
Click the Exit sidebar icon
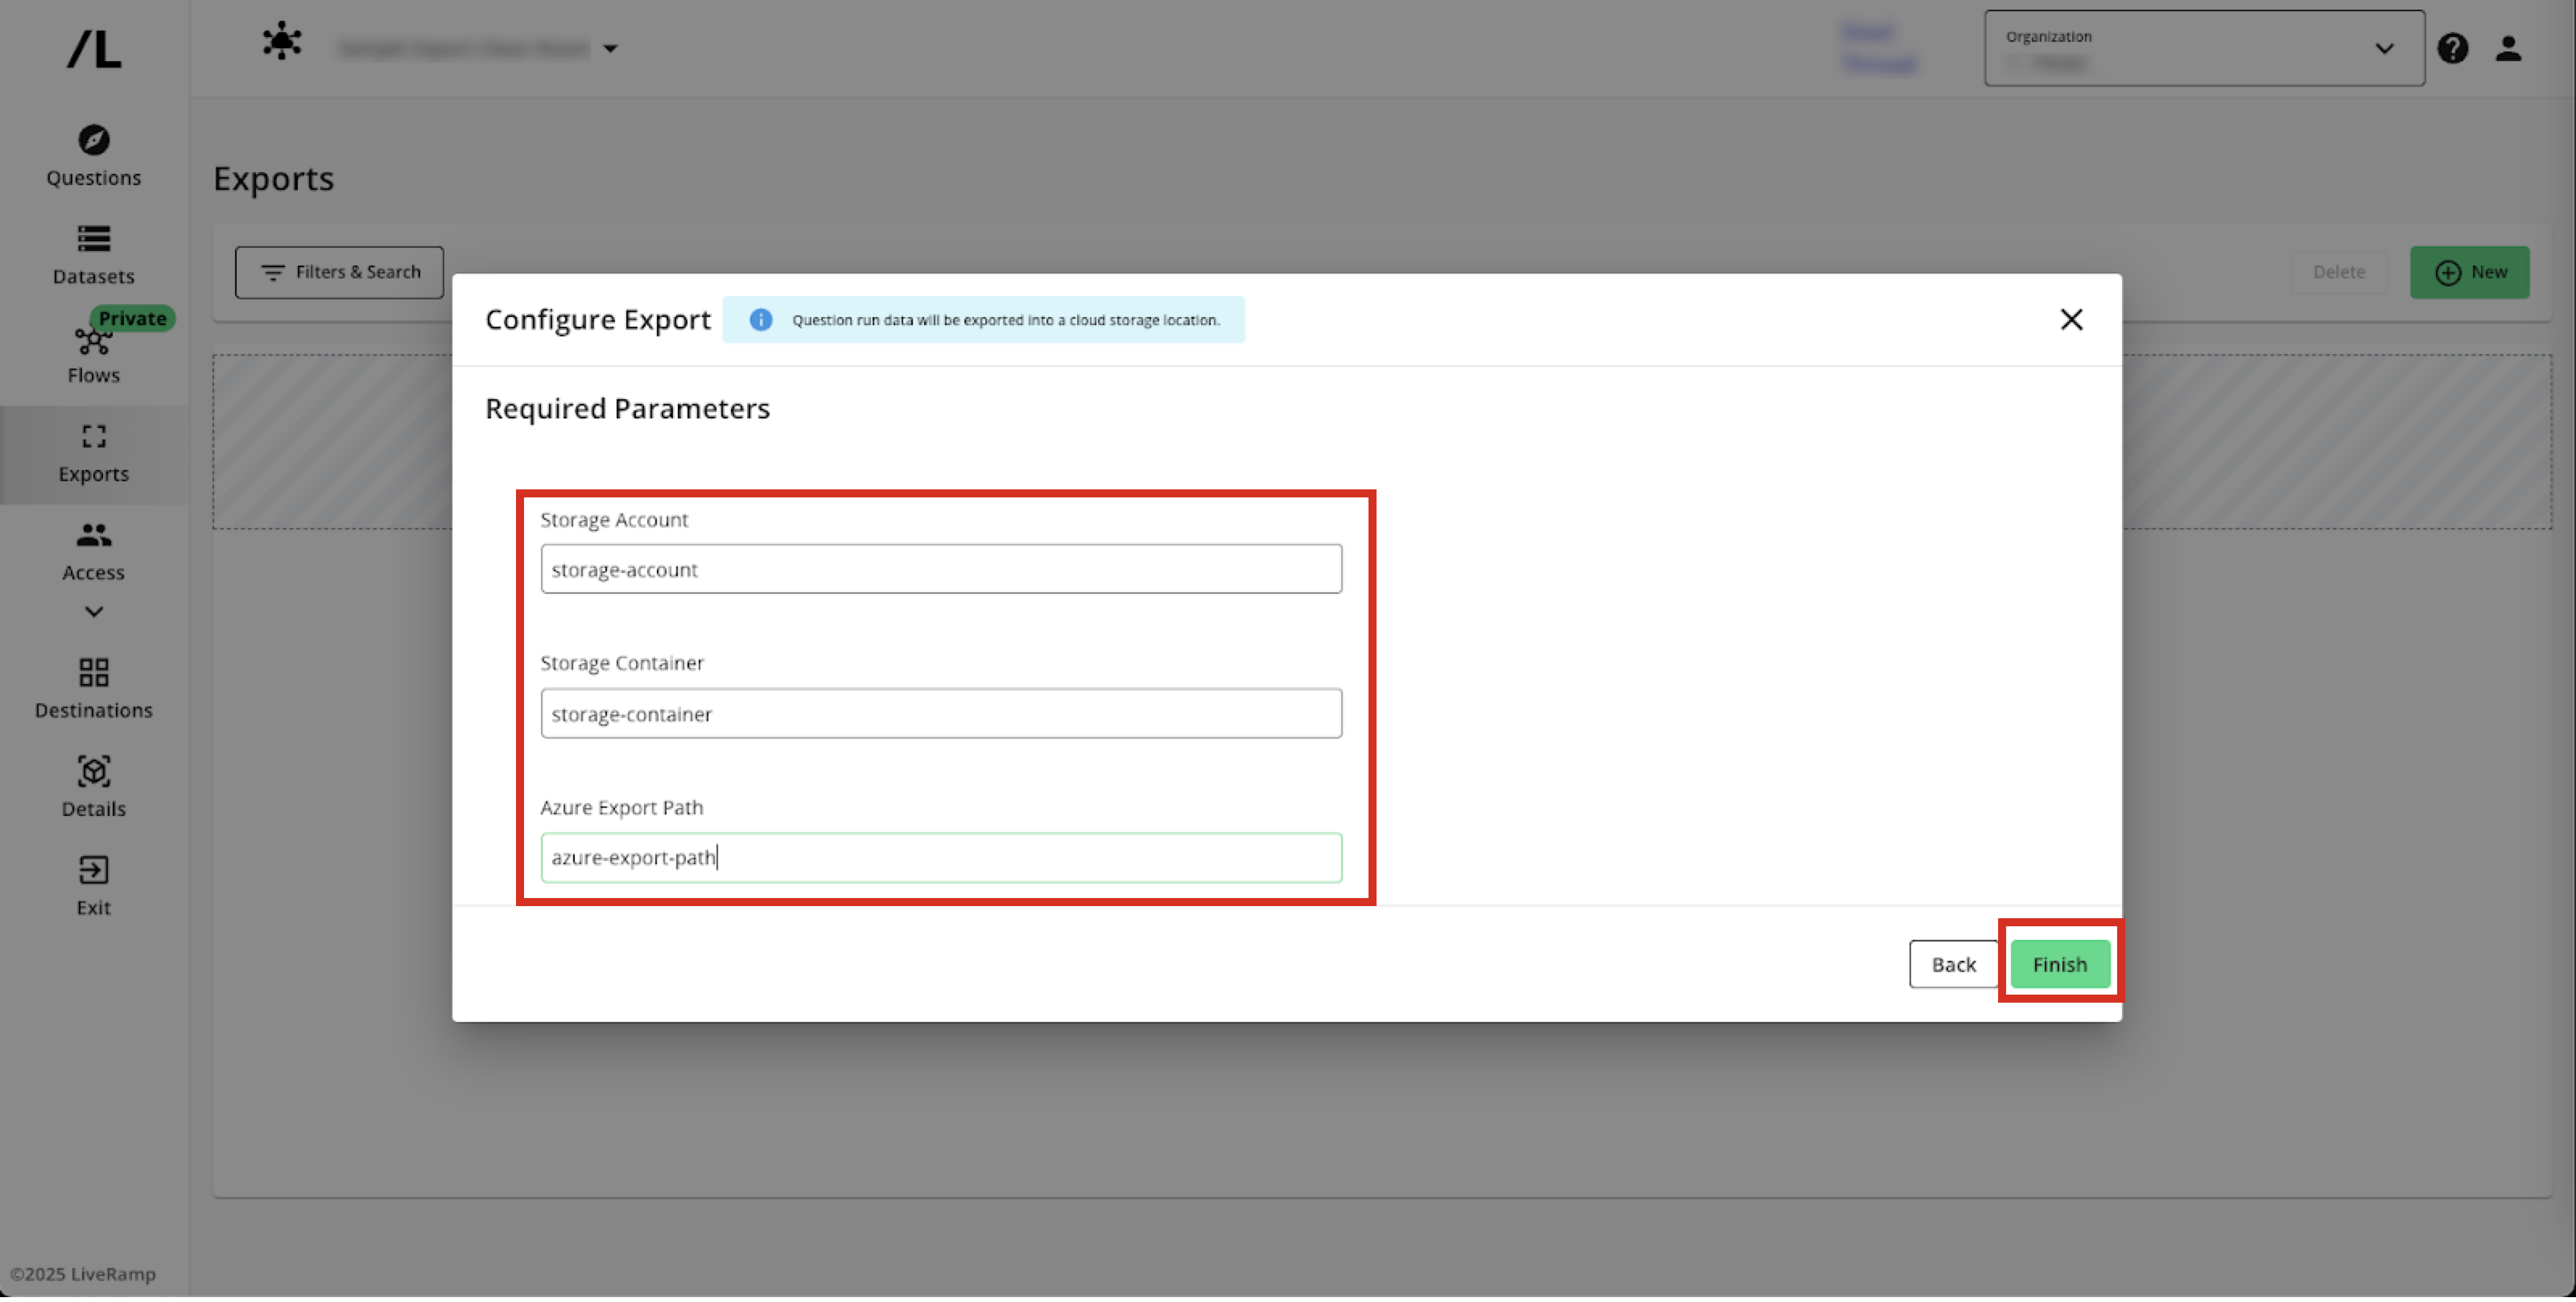coord(93,870)
